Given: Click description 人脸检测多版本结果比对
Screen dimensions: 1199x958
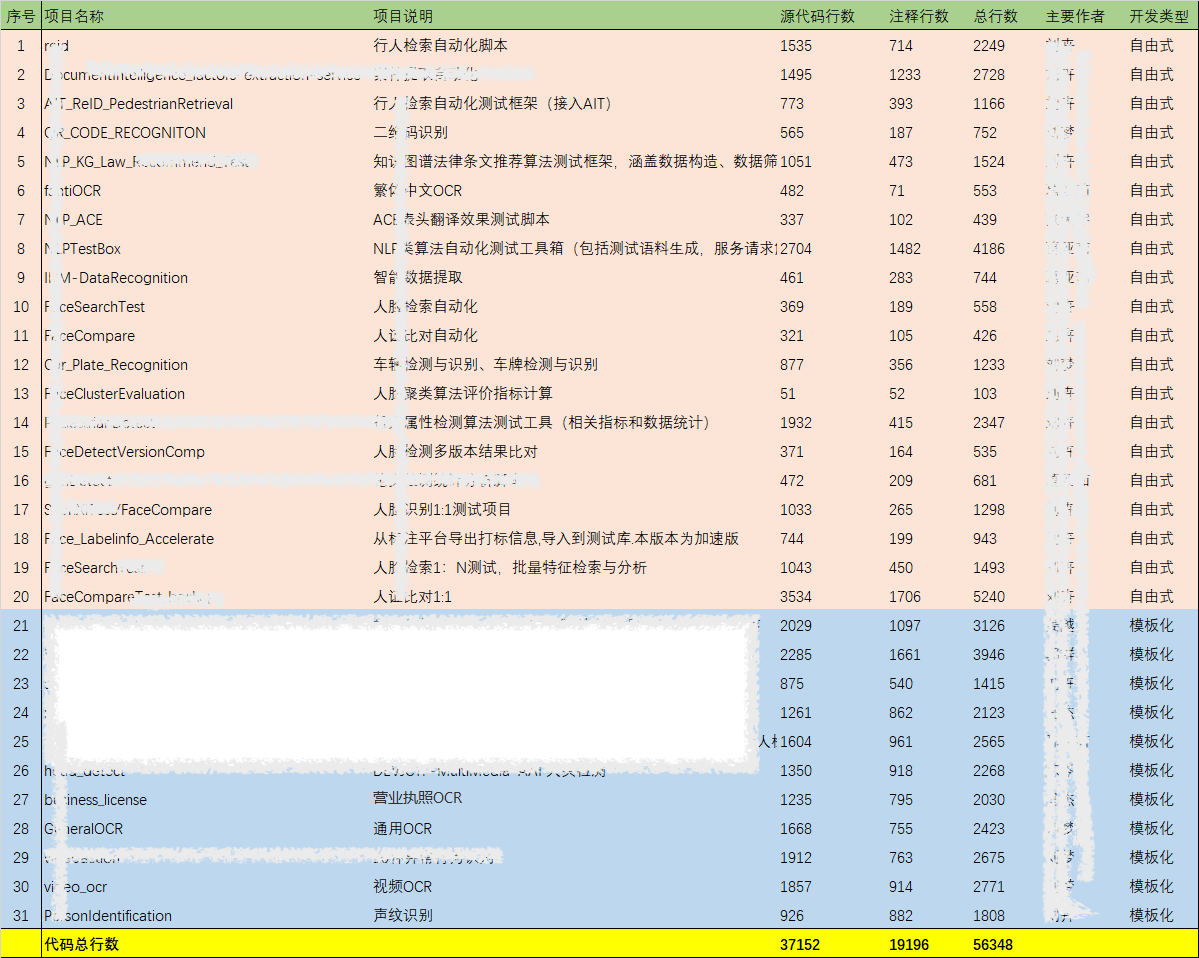Looking at the screenshot, I should pyautogui.click(x=455, y=452).
